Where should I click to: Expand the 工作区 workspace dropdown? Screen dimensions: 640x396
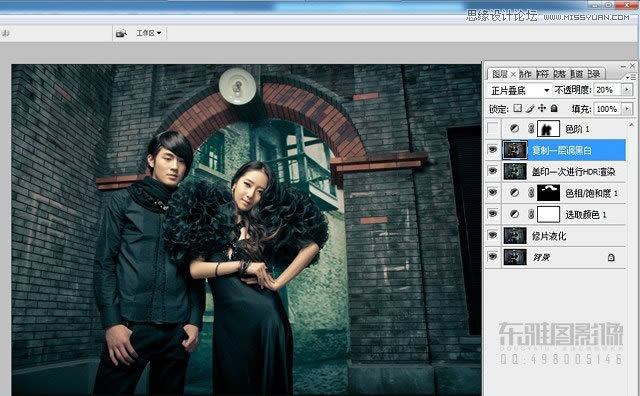coord(149,33)
